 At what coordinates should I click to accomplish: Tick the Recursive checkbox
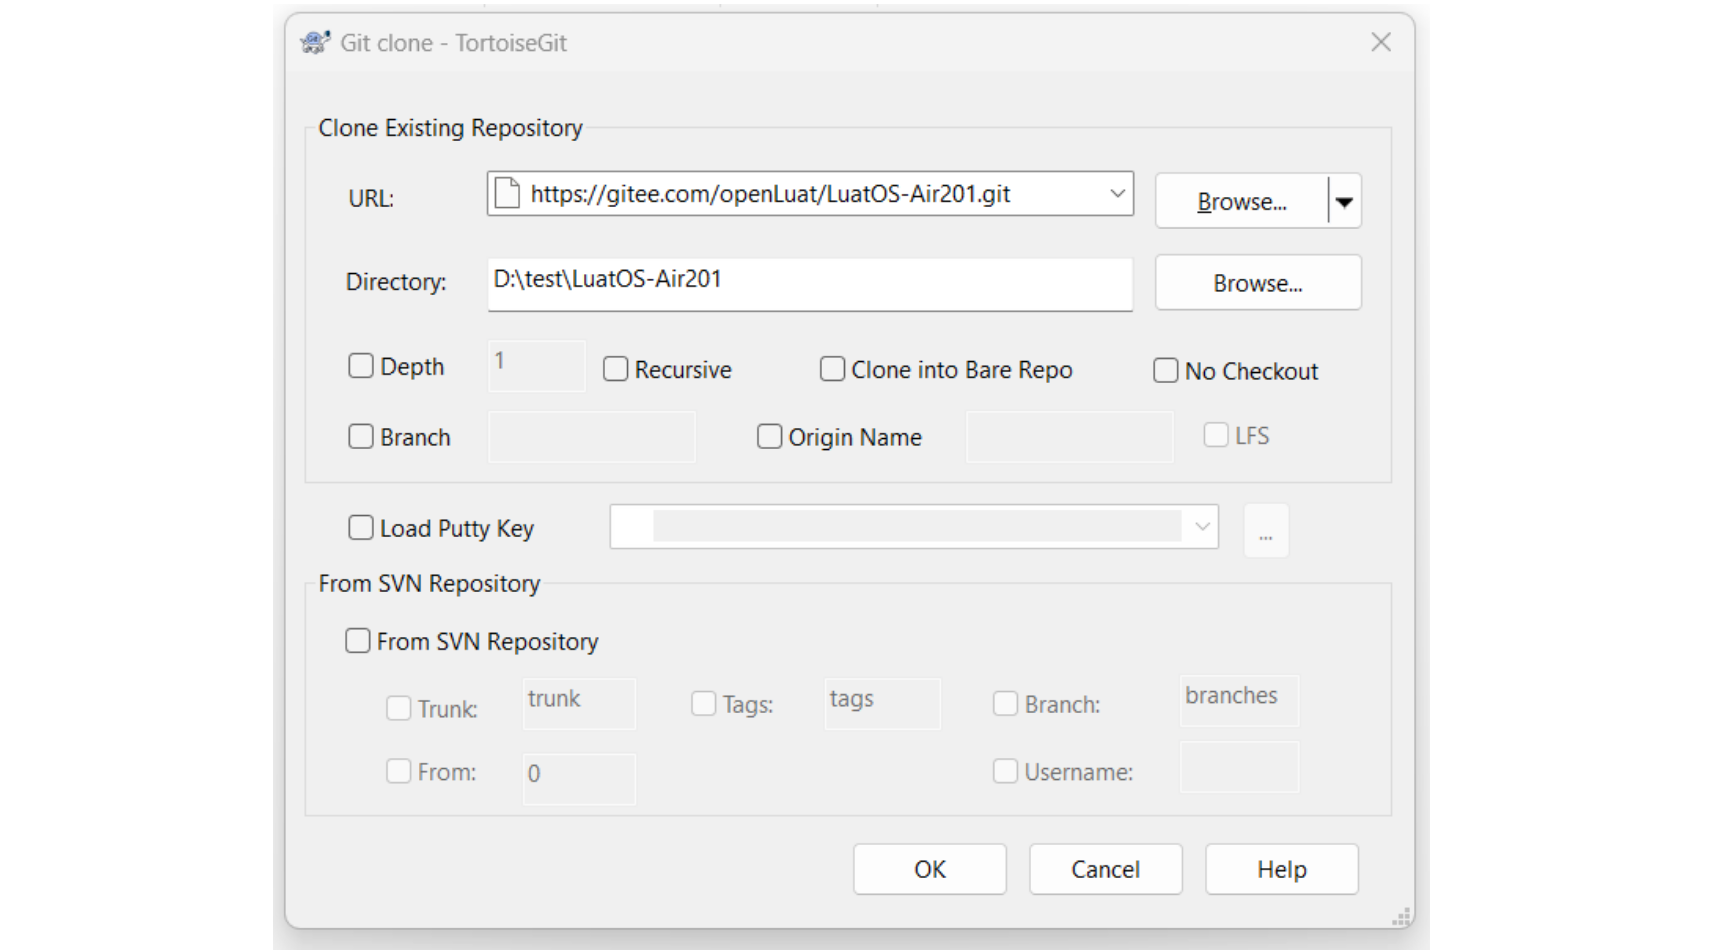616,370
